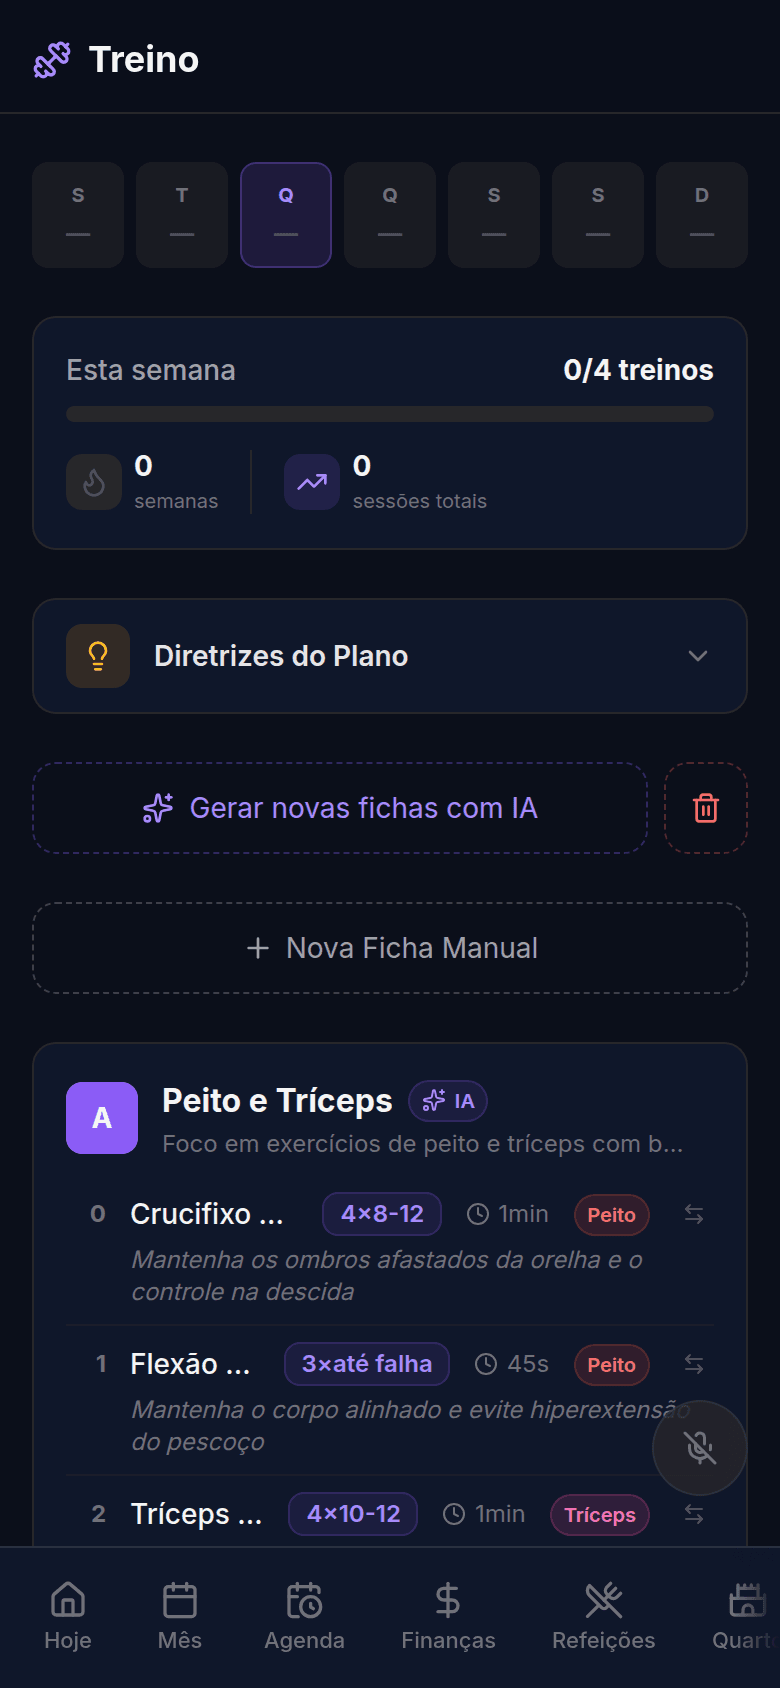Click the Nova Ficha Manual button
780x1688 pixels.
[390, 948]
